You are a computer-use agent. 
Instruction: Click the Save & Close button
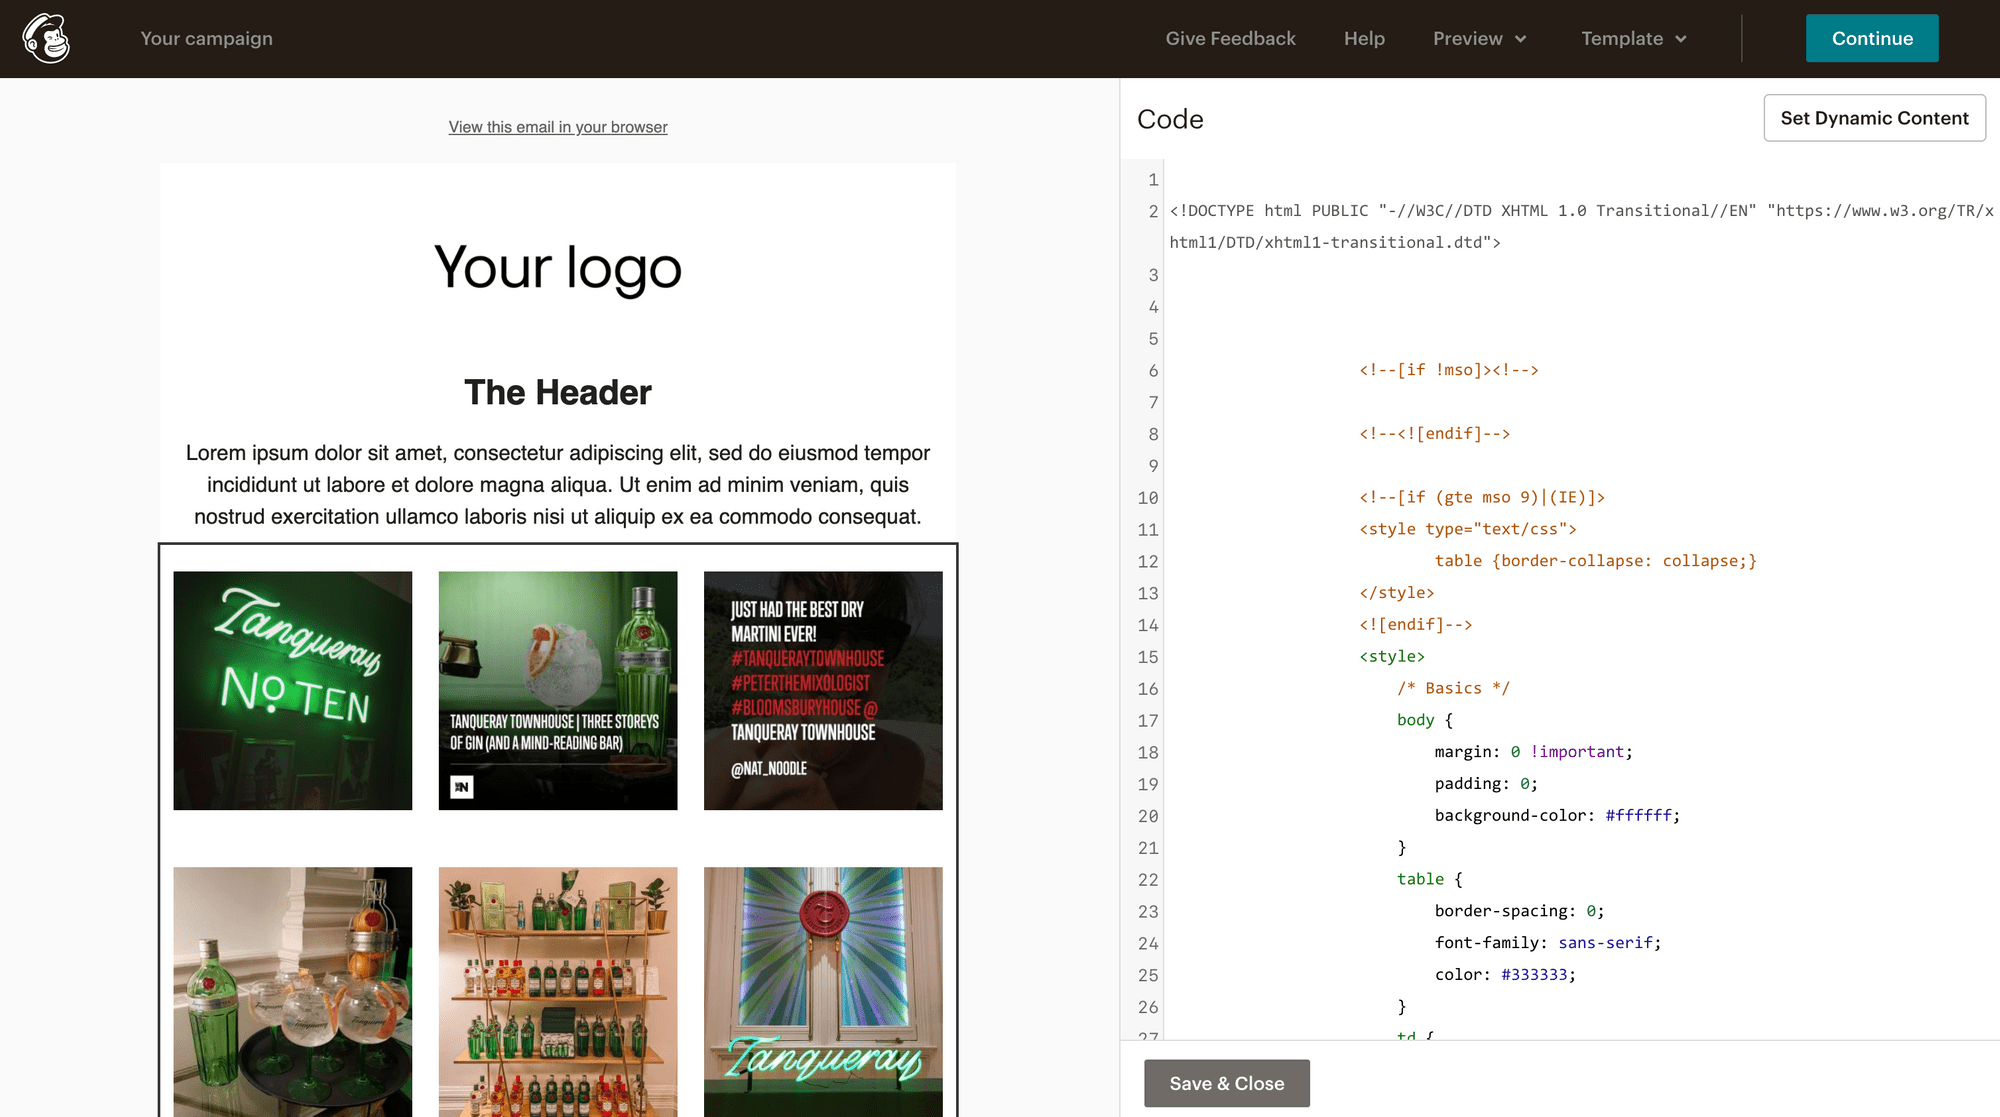(1227, 1083)
